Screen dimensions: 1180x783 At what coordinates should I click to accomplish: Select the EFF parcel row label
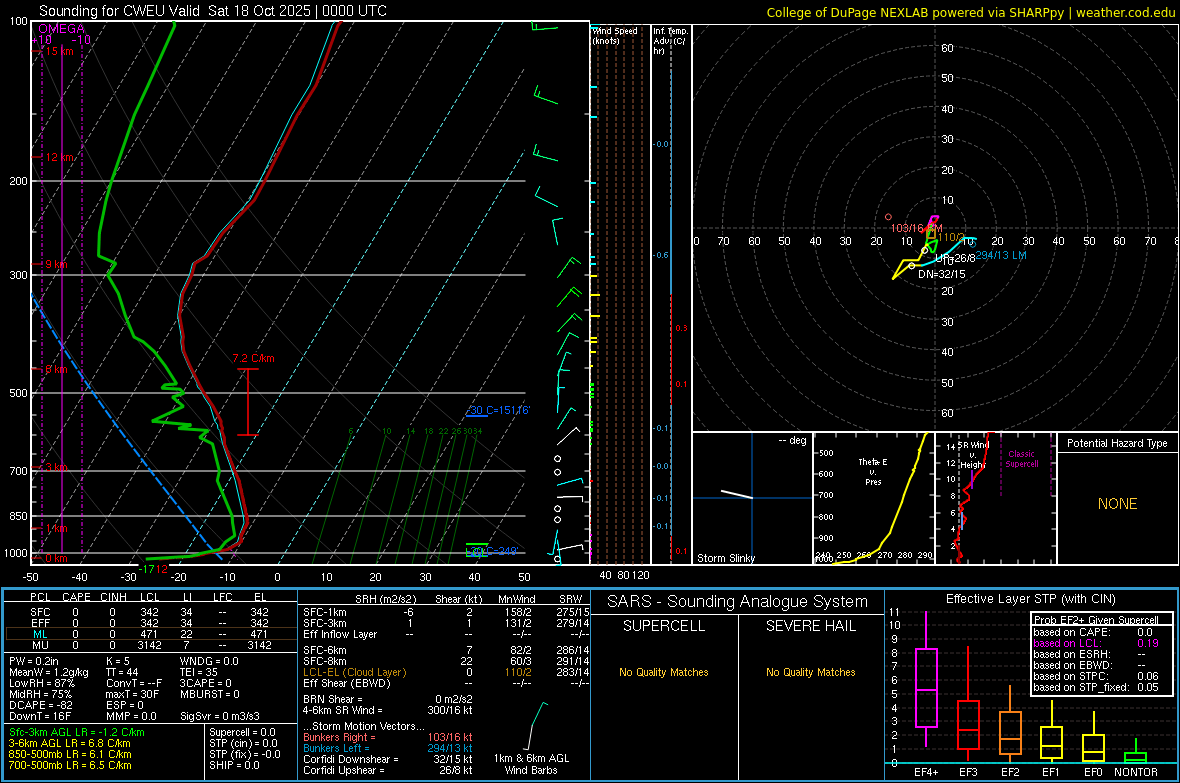(41, 623)
